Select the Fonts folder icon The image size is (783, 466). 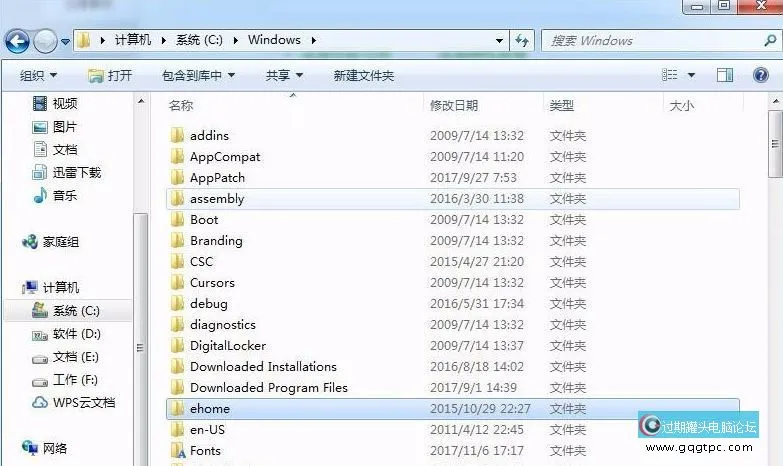coord(178,451)
